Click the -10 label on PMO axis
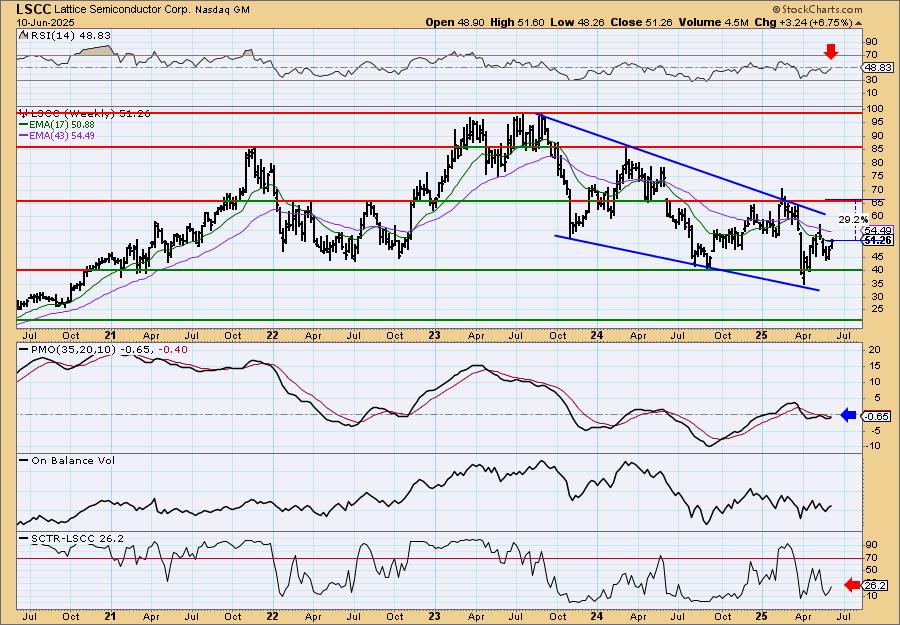The height and width of the screenshot is (625, 900). (x=872, y=446)
